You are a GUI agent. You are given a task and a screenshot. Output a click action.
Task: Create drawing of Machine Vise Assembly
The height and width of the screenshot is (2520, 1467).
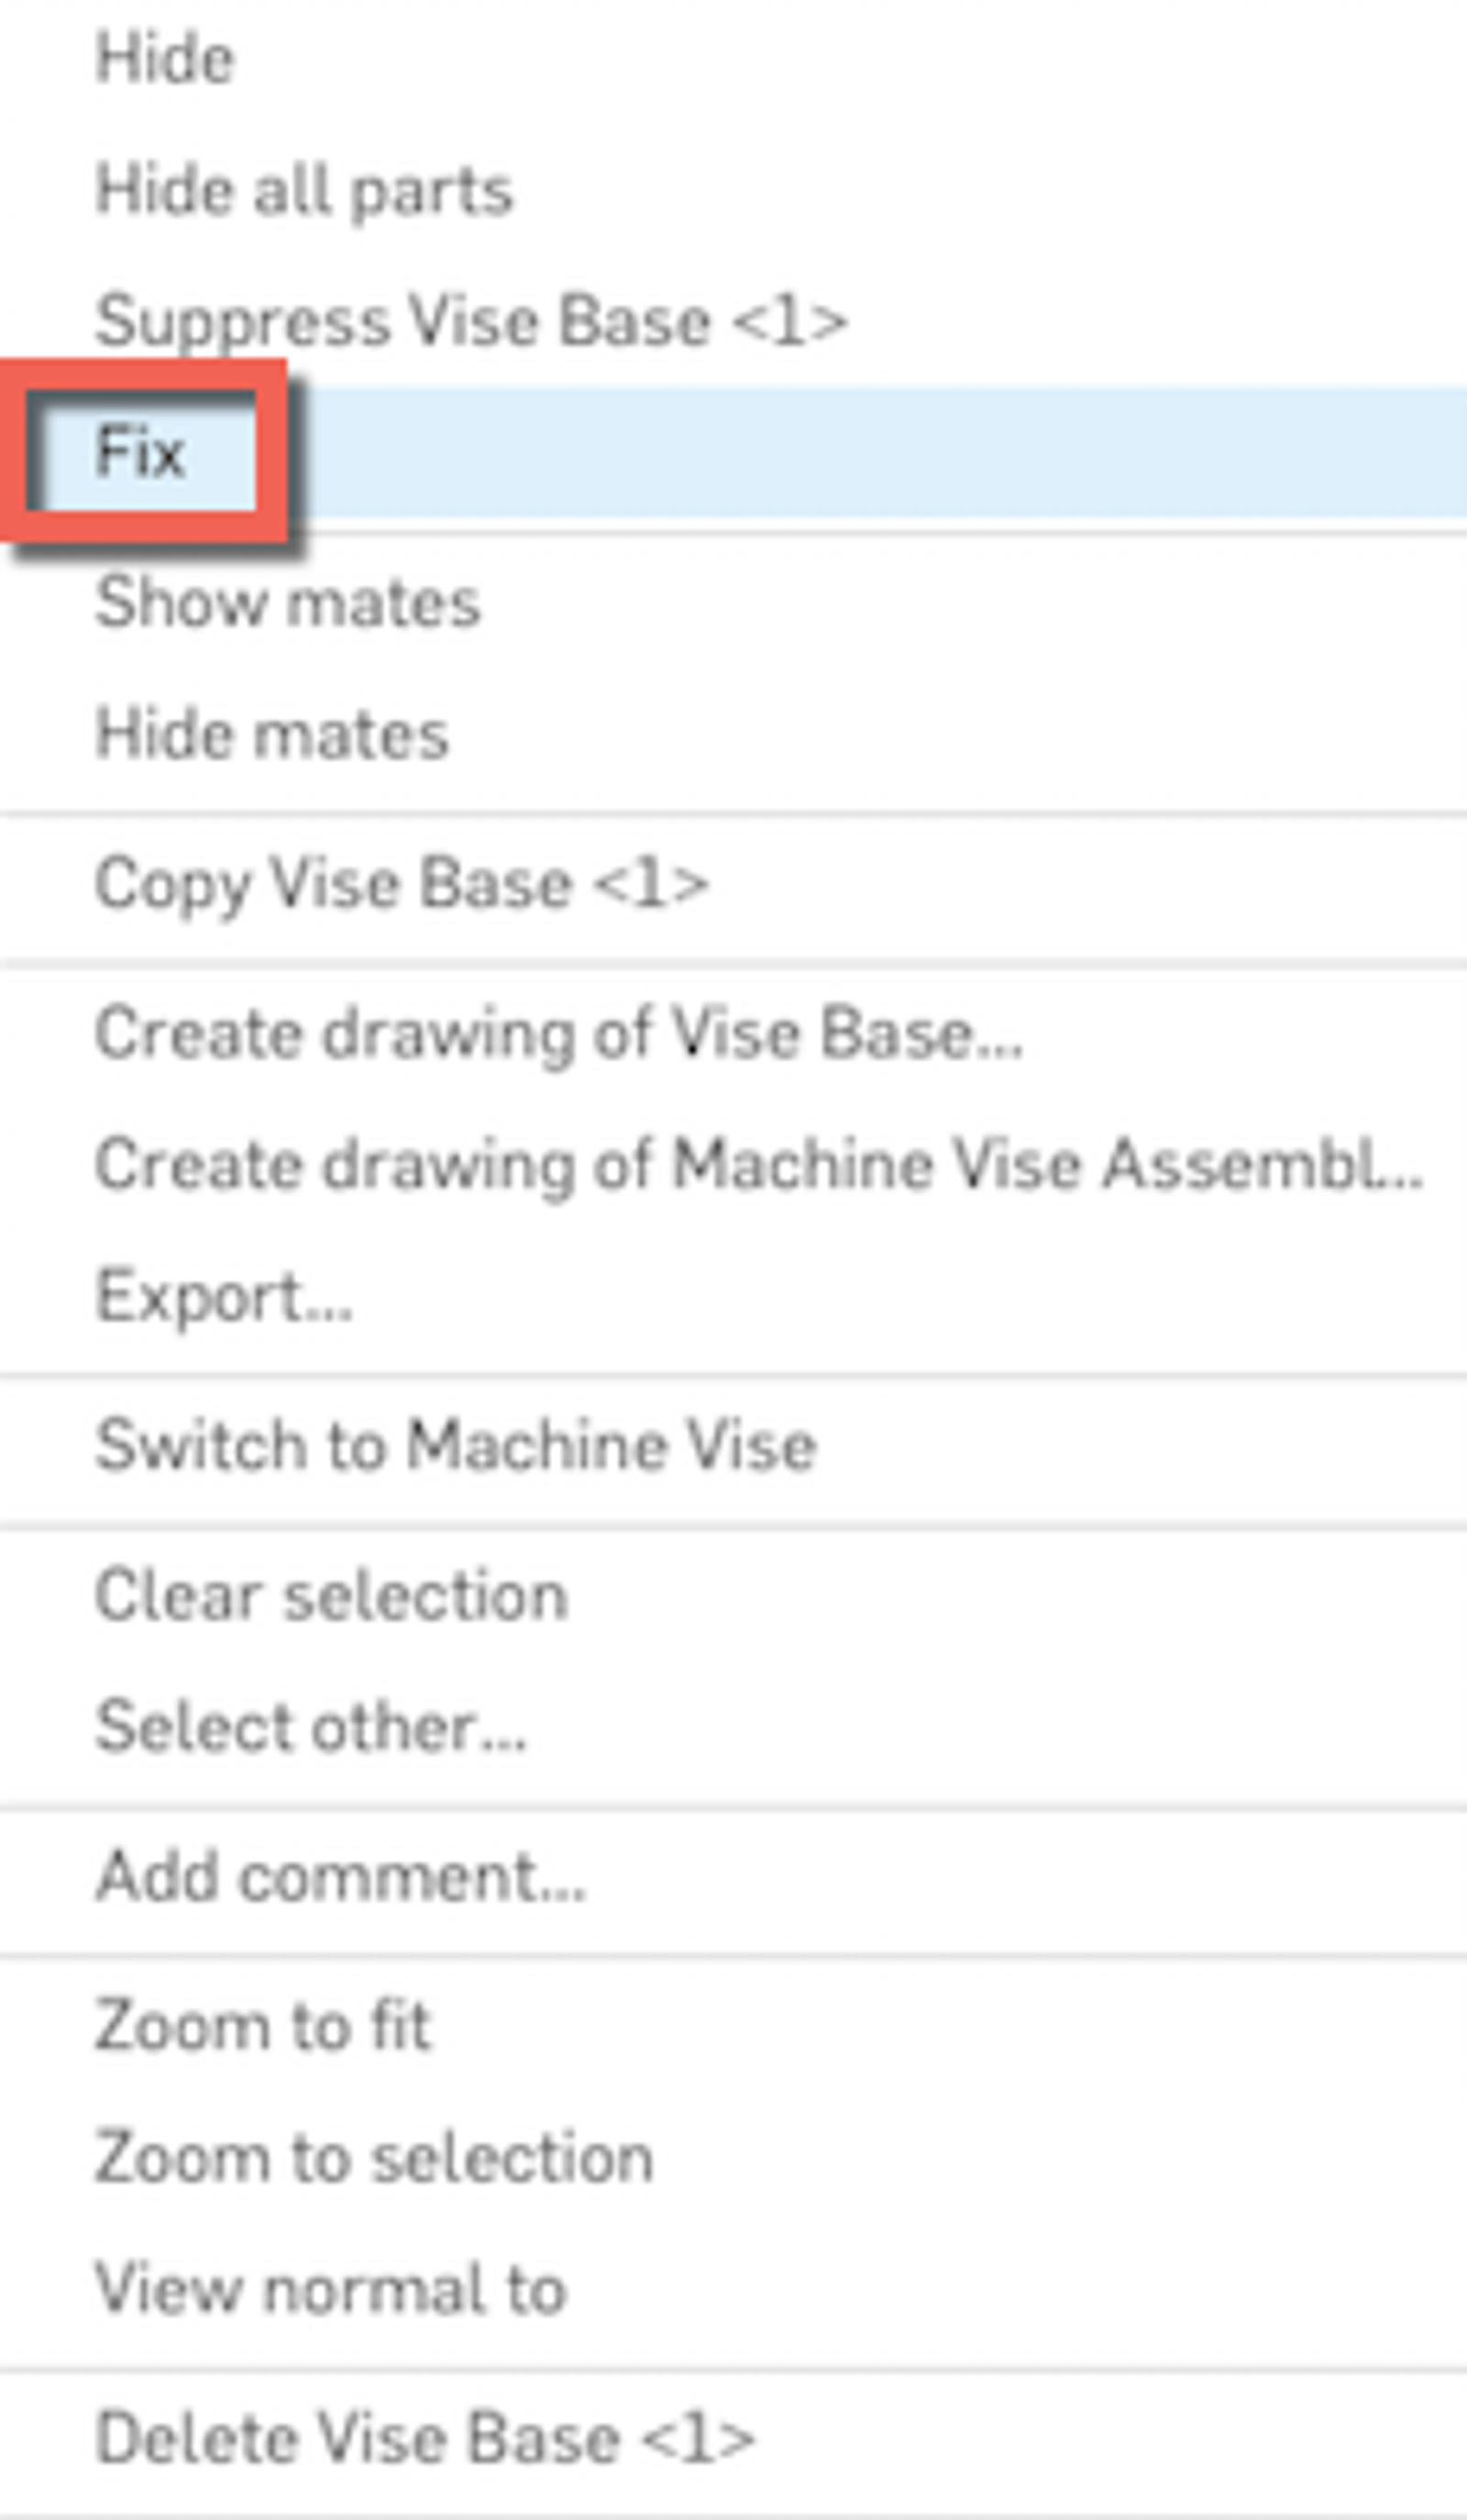[x=759, y=1165]
